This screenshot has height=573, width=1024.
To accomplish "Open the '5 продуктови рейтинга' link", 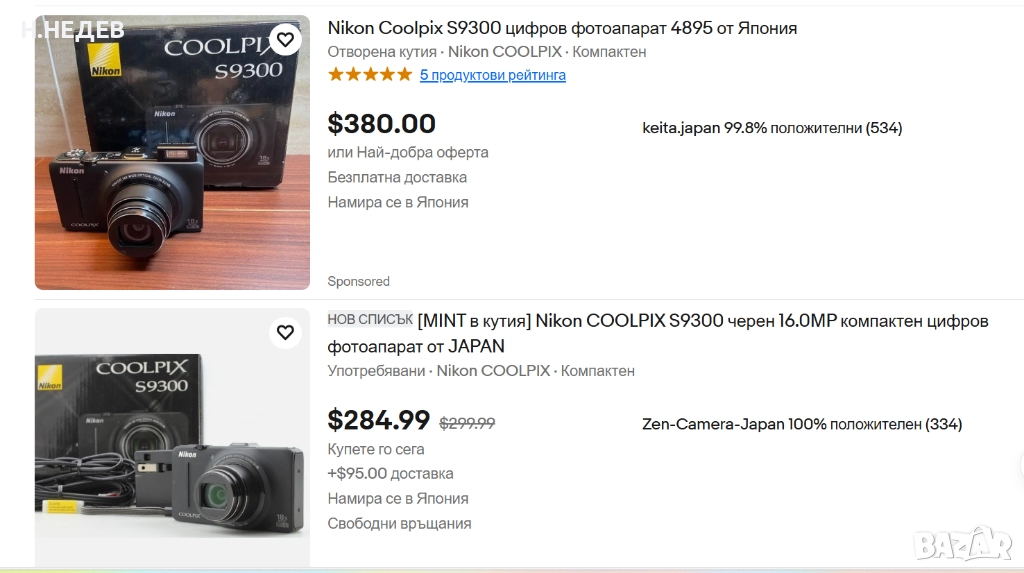I will tap(492, 75).
